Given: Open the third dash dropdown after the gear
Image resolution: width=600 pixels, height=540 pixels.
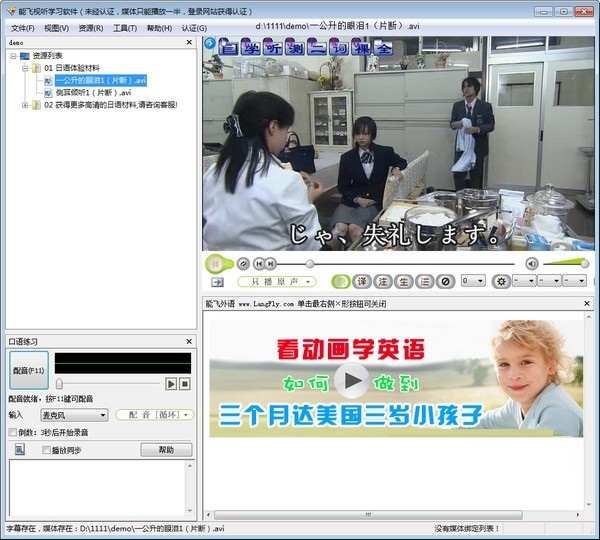Looking at the screenshot, I should [575, 281].
